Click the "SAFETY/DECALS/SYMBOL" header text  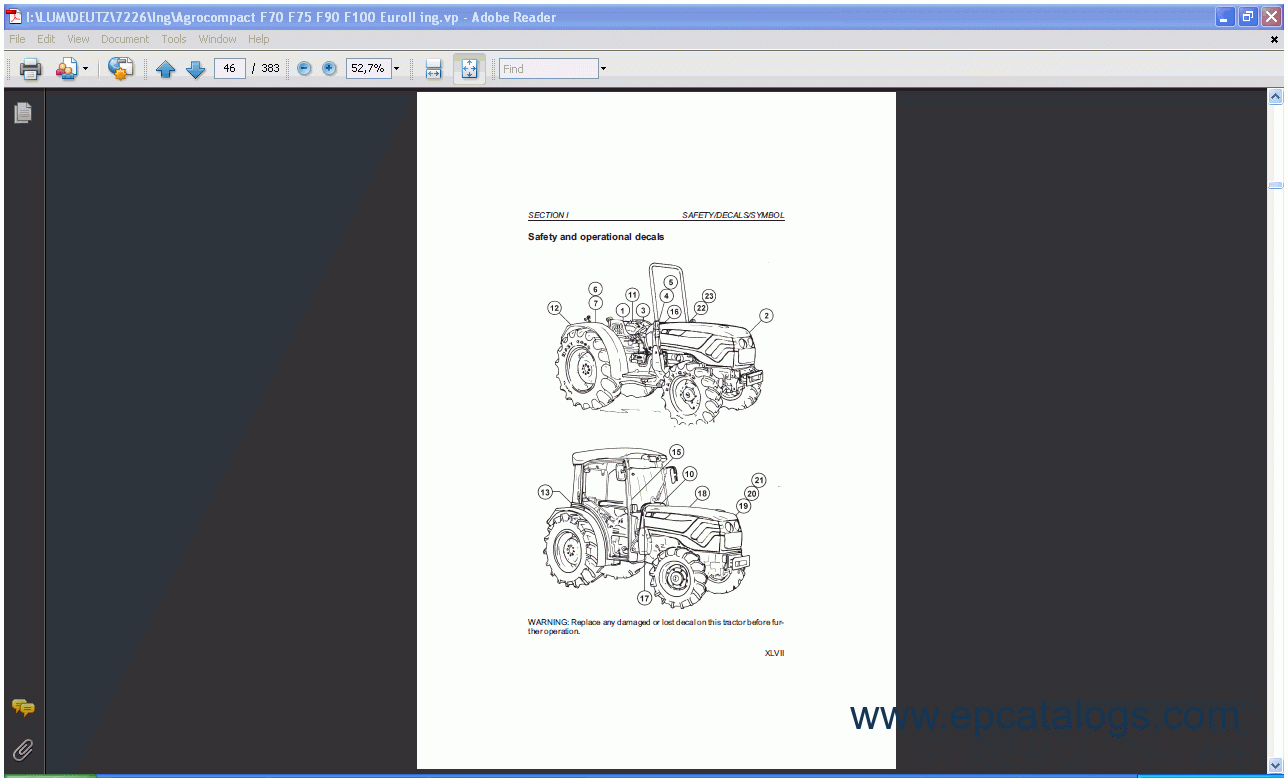click(733, 215)
